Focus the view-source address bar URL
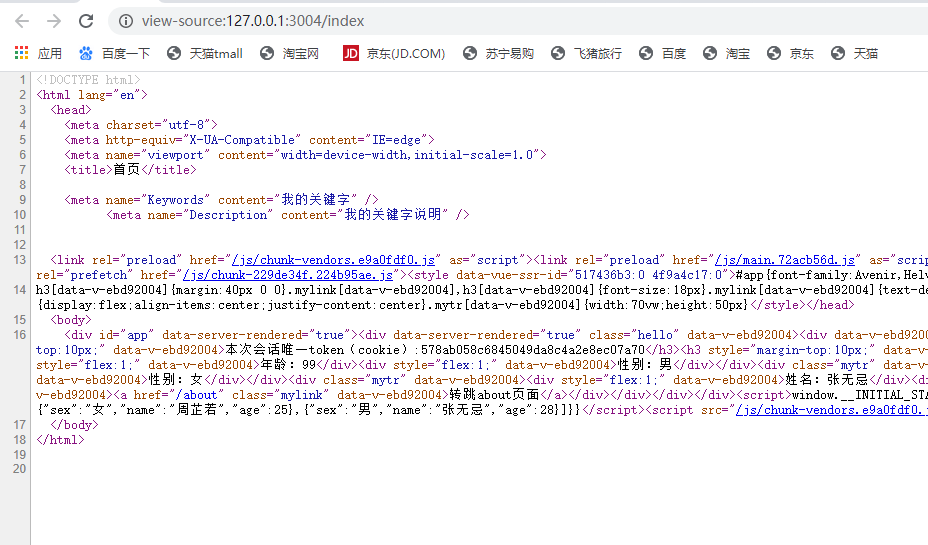928x545 pixels. pos(253,21)
